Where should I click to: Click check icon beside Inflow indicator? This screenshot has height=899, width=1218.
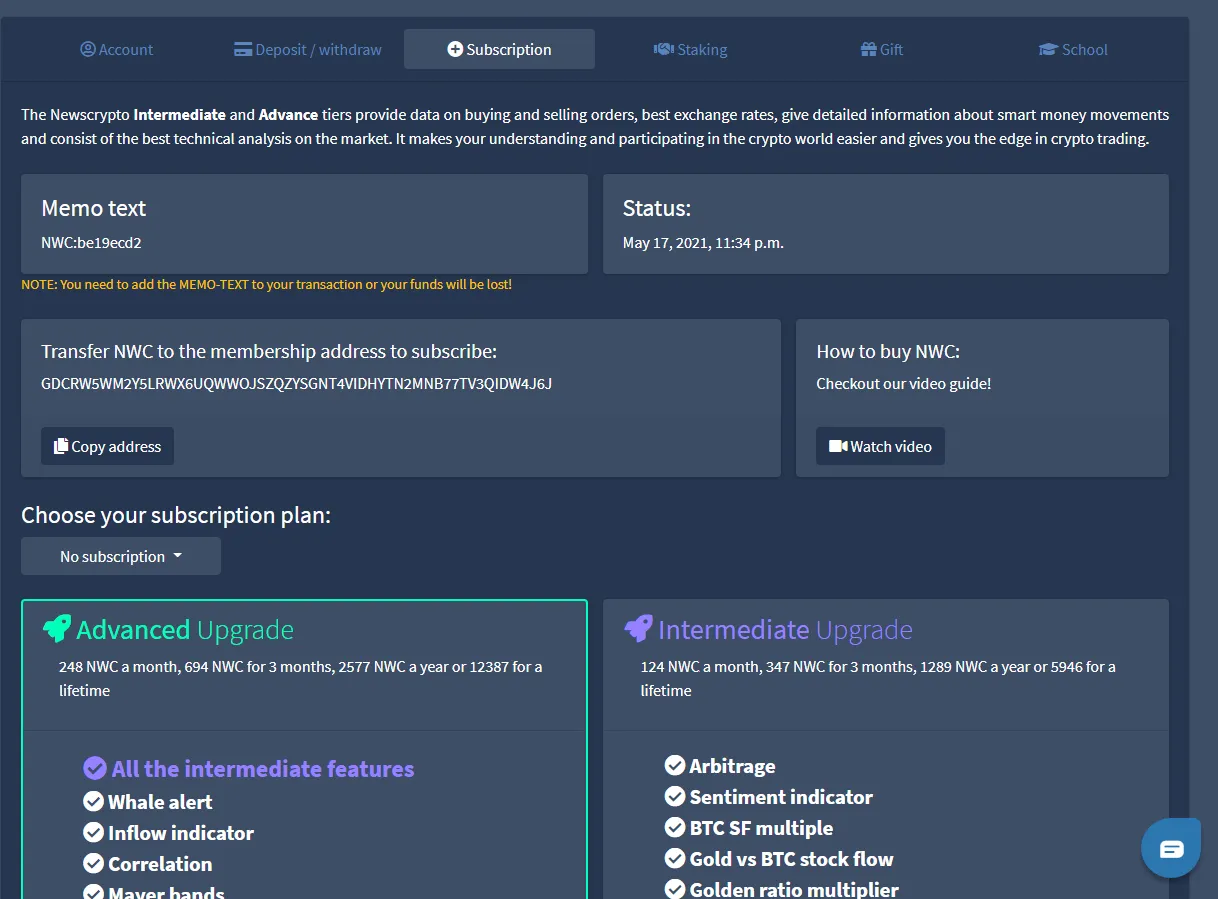point(94,832)
